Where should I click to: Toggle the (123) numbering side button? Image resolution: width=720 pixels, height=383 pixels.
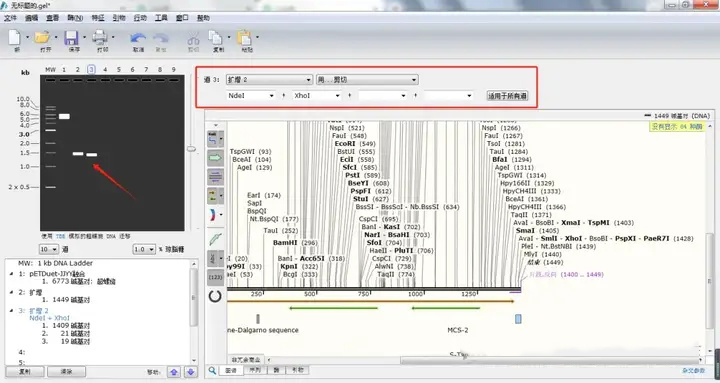[x=215, y=277]
